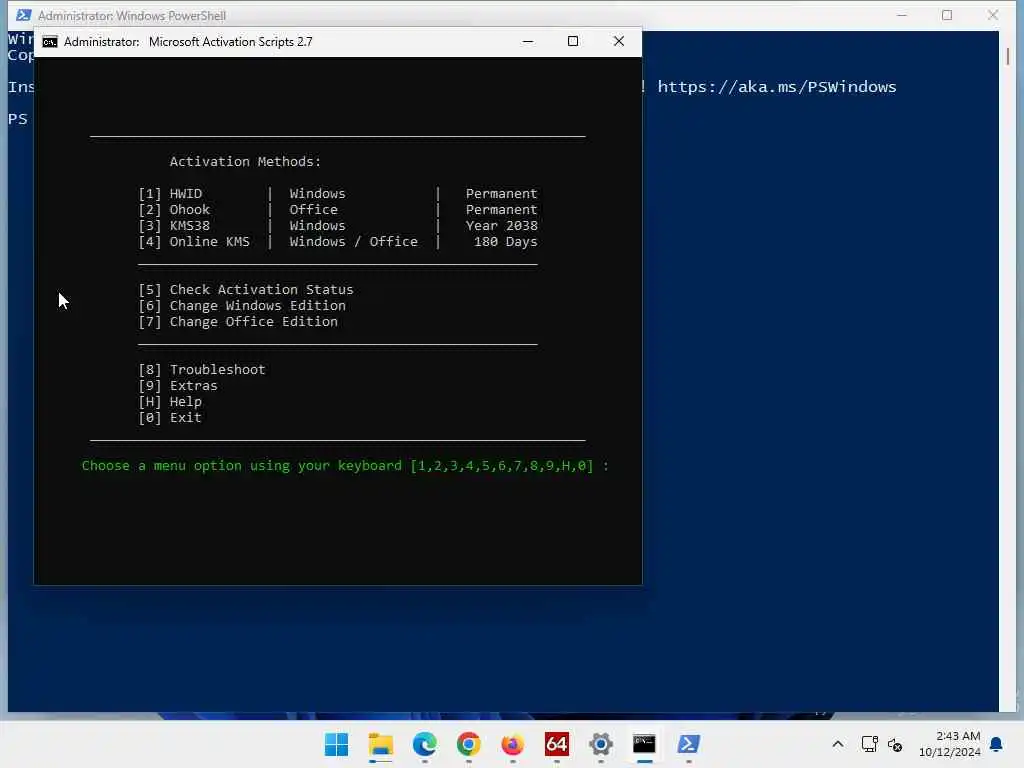Show hidden icons in system tray
The image size is (1024, 768).
pos(838,744)
